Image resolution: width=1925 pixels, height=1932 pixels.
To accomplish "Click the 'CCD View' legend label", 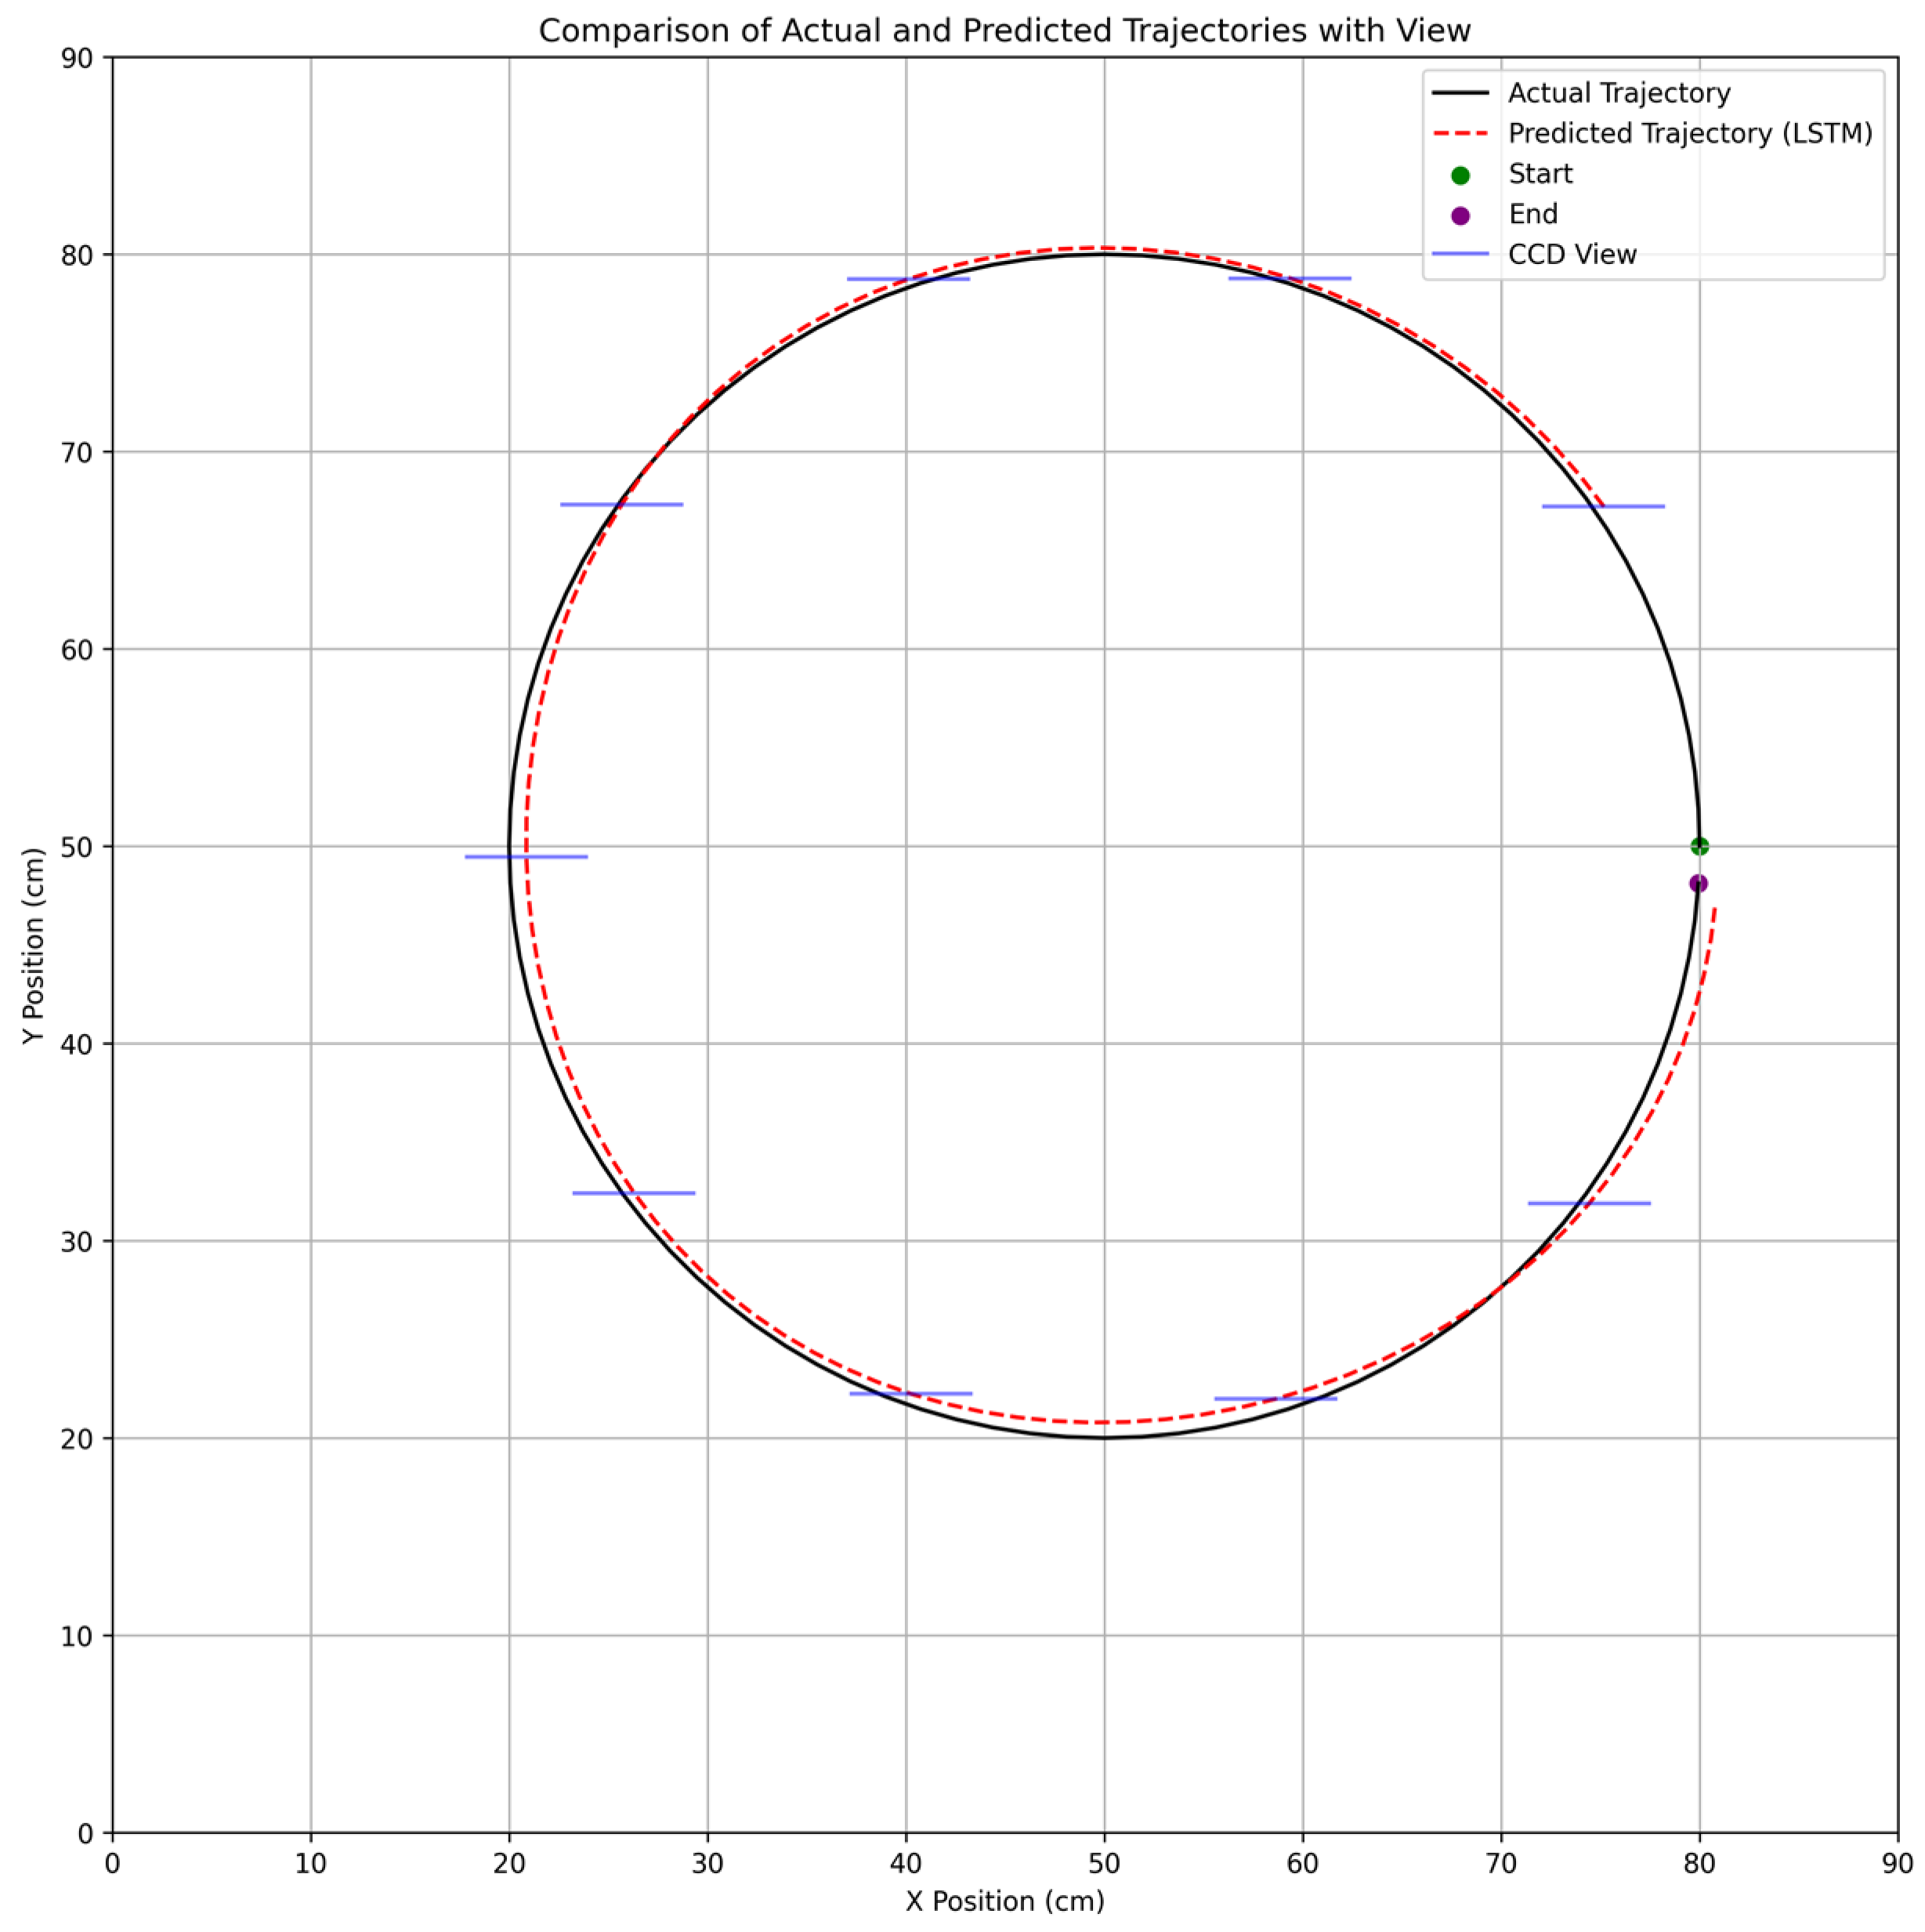I will [x=1572, y=254].
